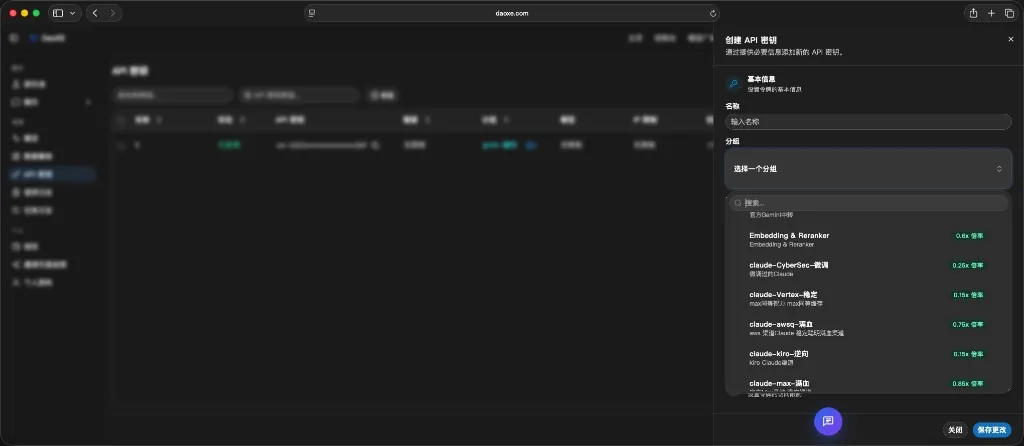Image resolution: width=1024 pixels, height=446 pixels.
Task: Select the claude-kiro-逆向 group
Action: [868, 357]
